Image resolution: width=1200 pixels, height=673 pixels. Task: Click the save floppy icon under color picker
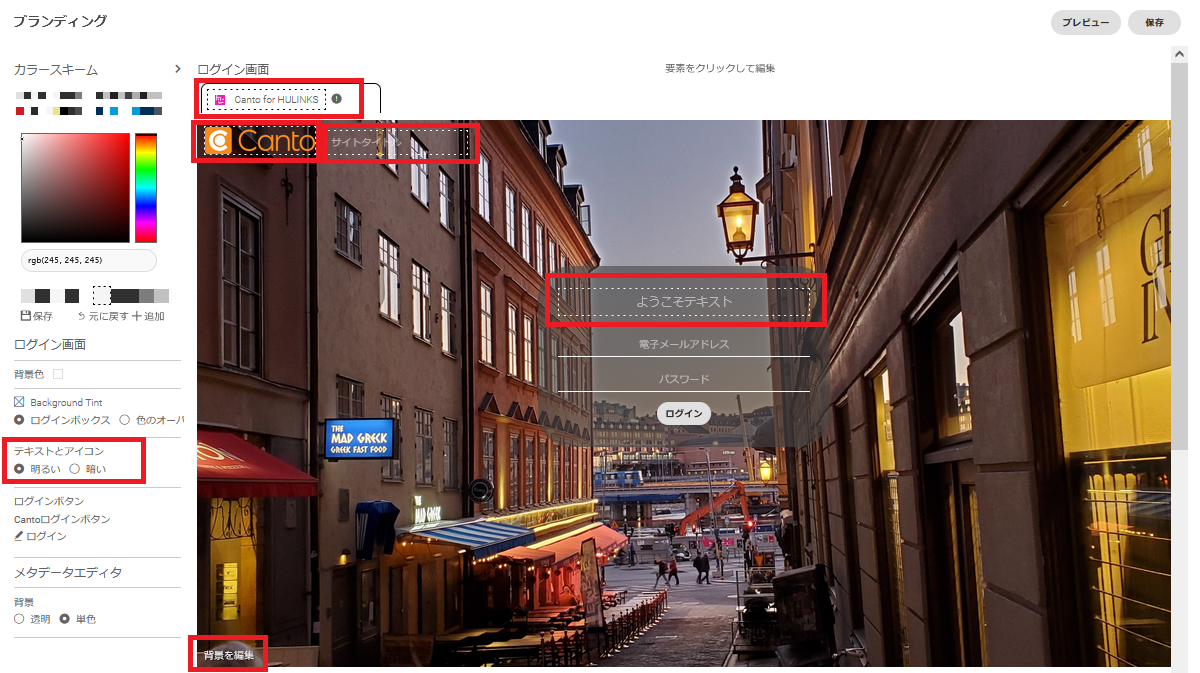tap(26, 316)
